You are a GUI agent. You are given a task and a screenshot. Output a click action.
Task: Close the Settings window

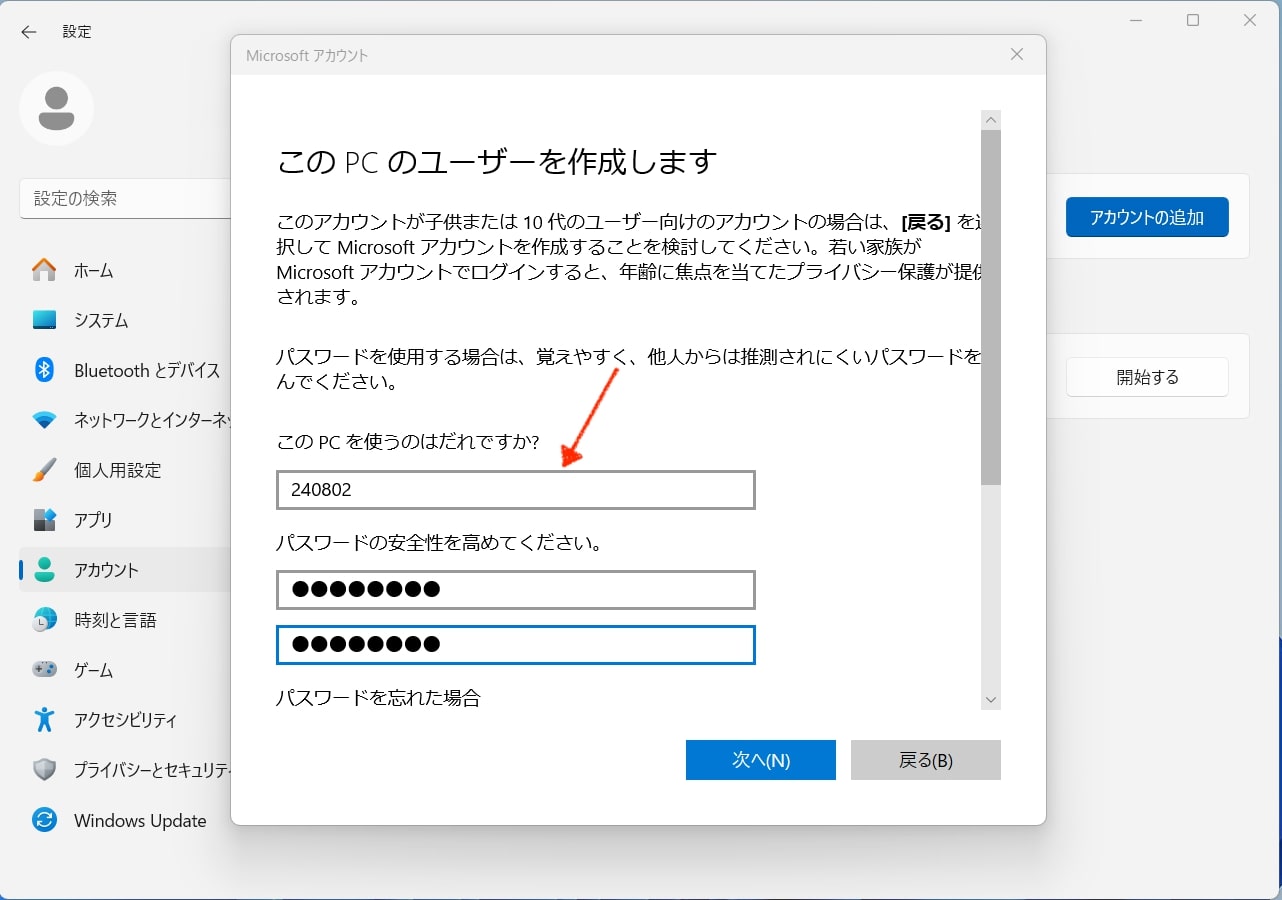click(1249, 21)
